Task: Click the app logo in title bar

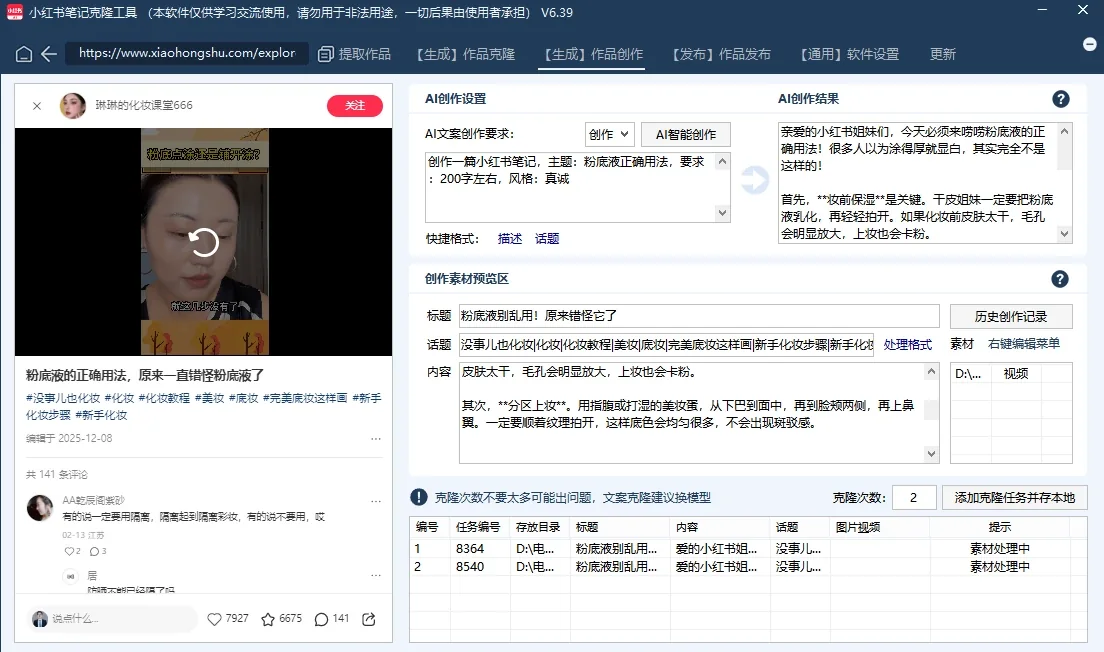Action: tap(14, 13)
